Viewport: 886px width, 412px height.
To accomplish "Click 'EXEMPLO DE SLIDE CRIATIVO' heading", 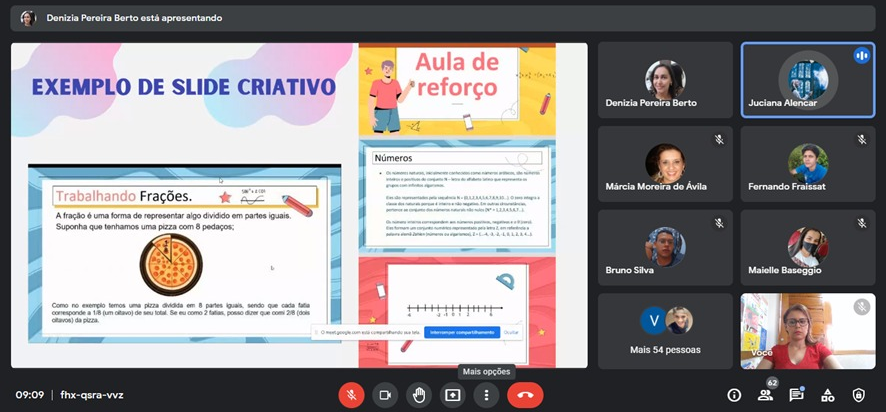I will tap(184, 87).
